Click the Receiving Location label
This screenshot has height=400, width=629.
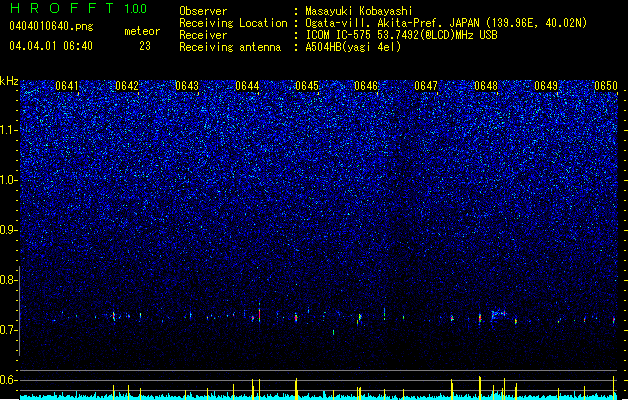[x=233, y=23]
